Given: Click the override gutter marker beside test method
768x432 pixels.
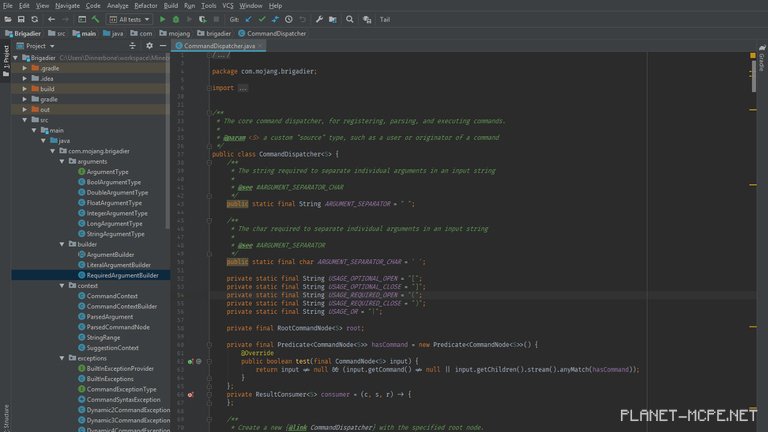Looking at the screenshot, I should pos(190,361).
